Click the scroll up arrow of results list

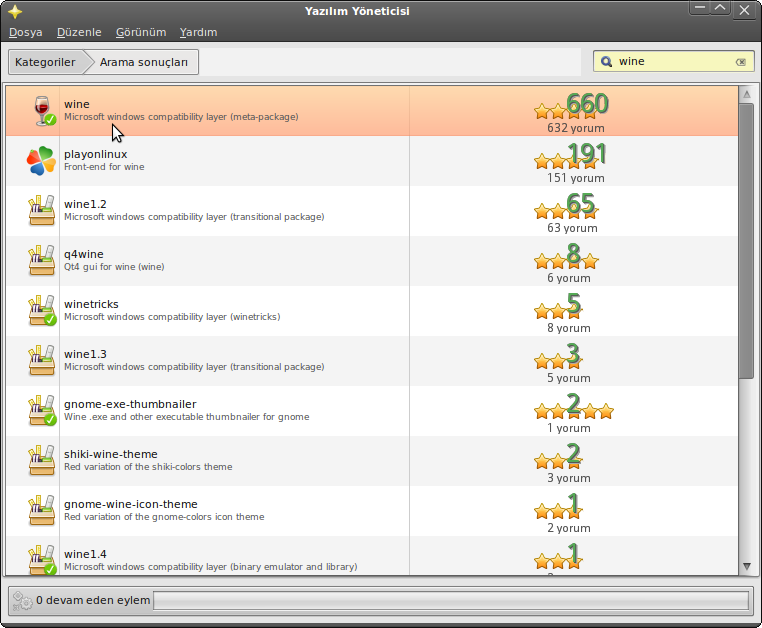coord(746,94)
